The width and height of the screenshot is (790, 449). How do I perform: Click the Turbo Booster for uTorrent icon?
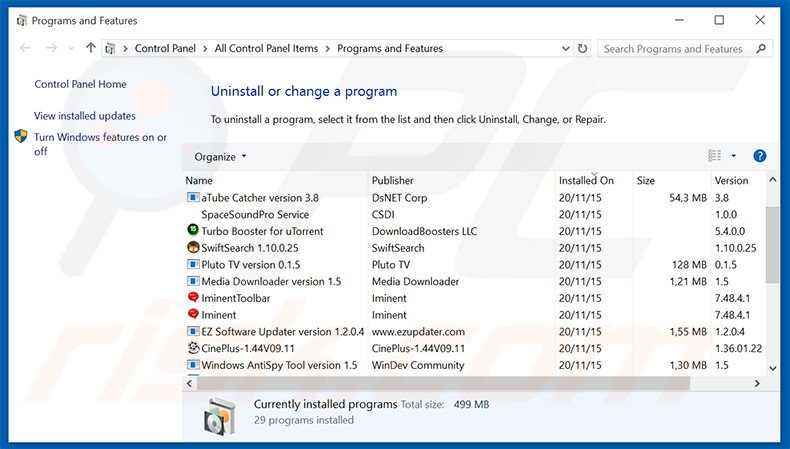[193, 230]
